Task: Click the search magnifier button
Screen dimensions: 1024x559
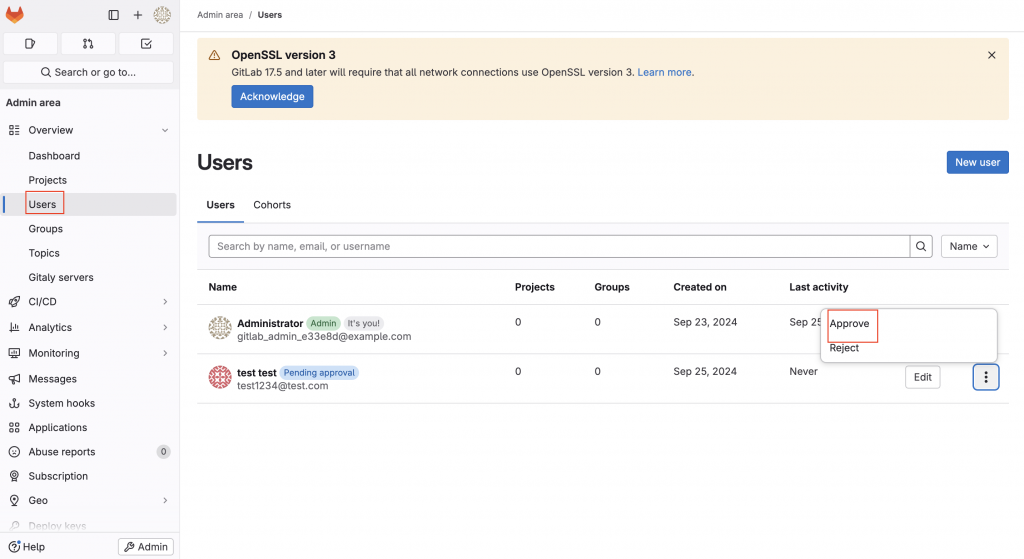Action: [x=921, y=246]
